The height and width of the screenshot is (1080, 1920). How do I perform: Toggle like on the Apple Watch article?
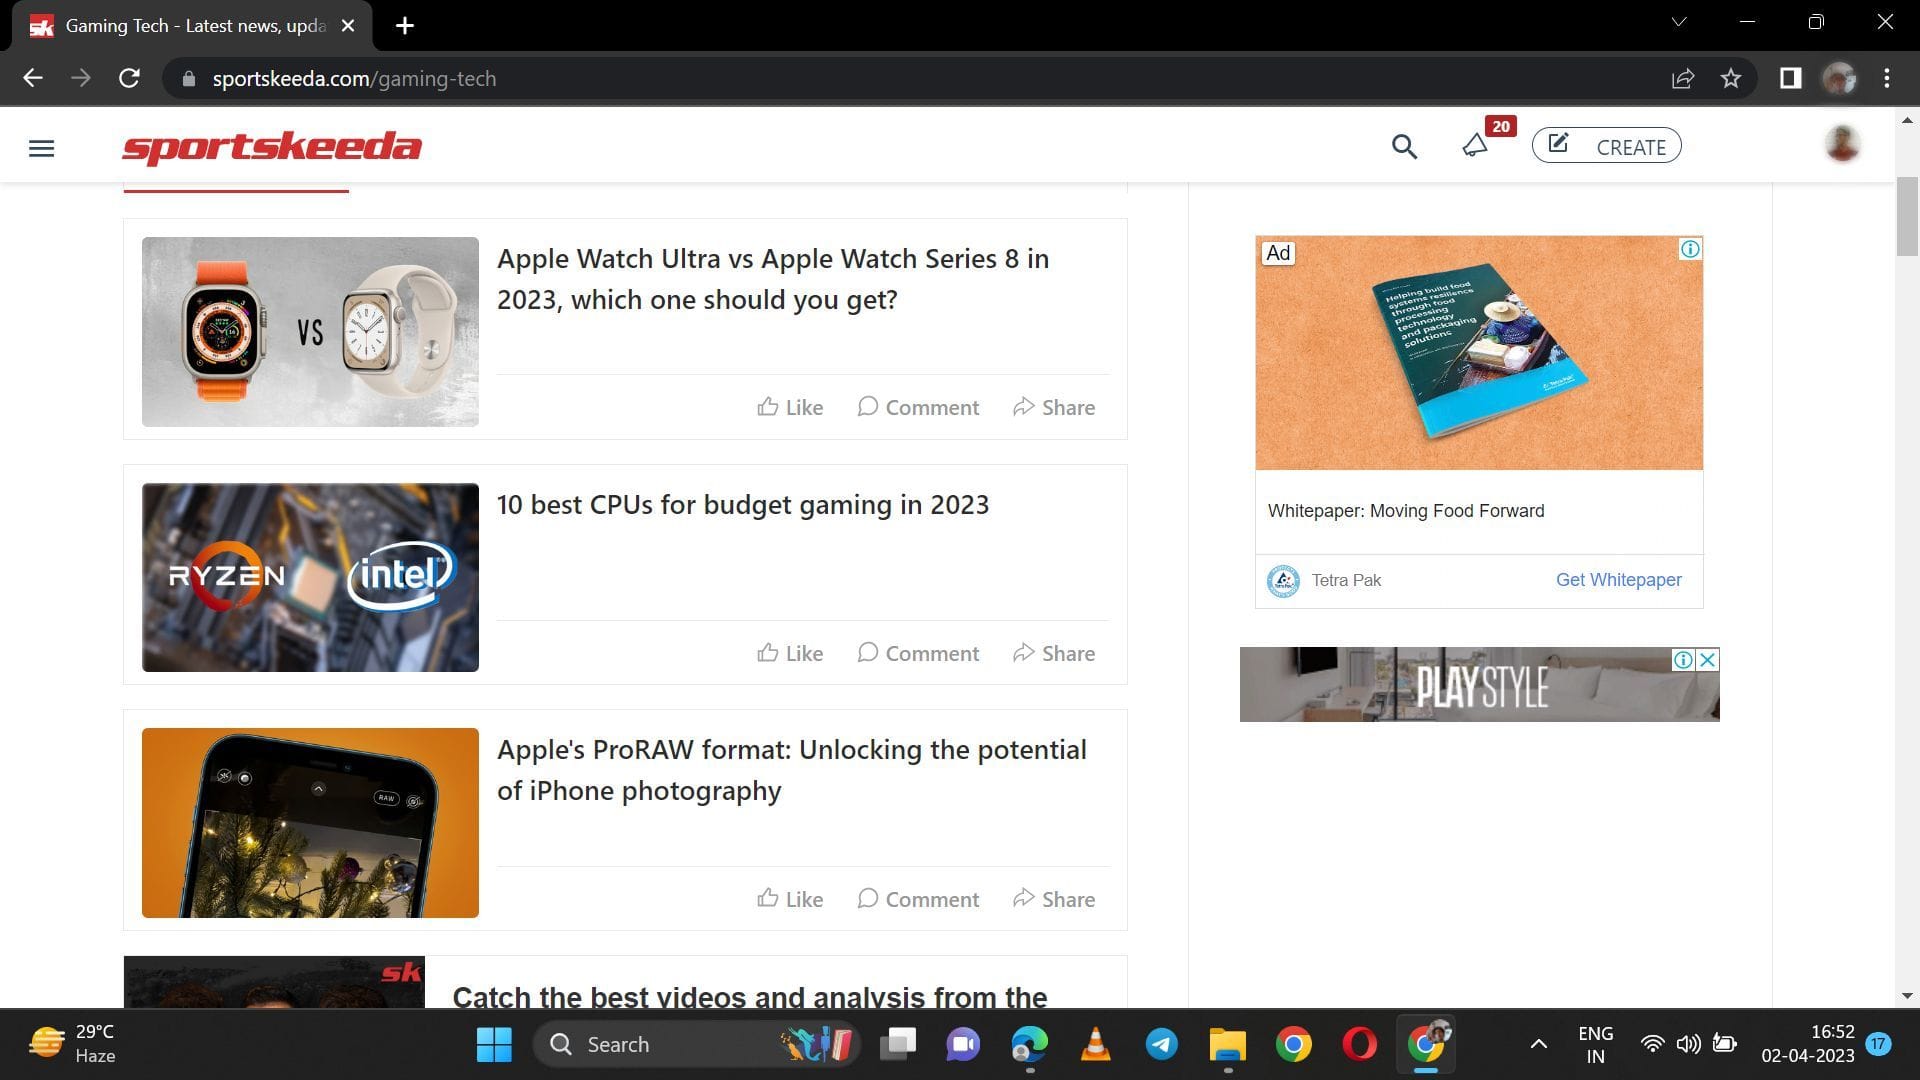click(789, 407)
